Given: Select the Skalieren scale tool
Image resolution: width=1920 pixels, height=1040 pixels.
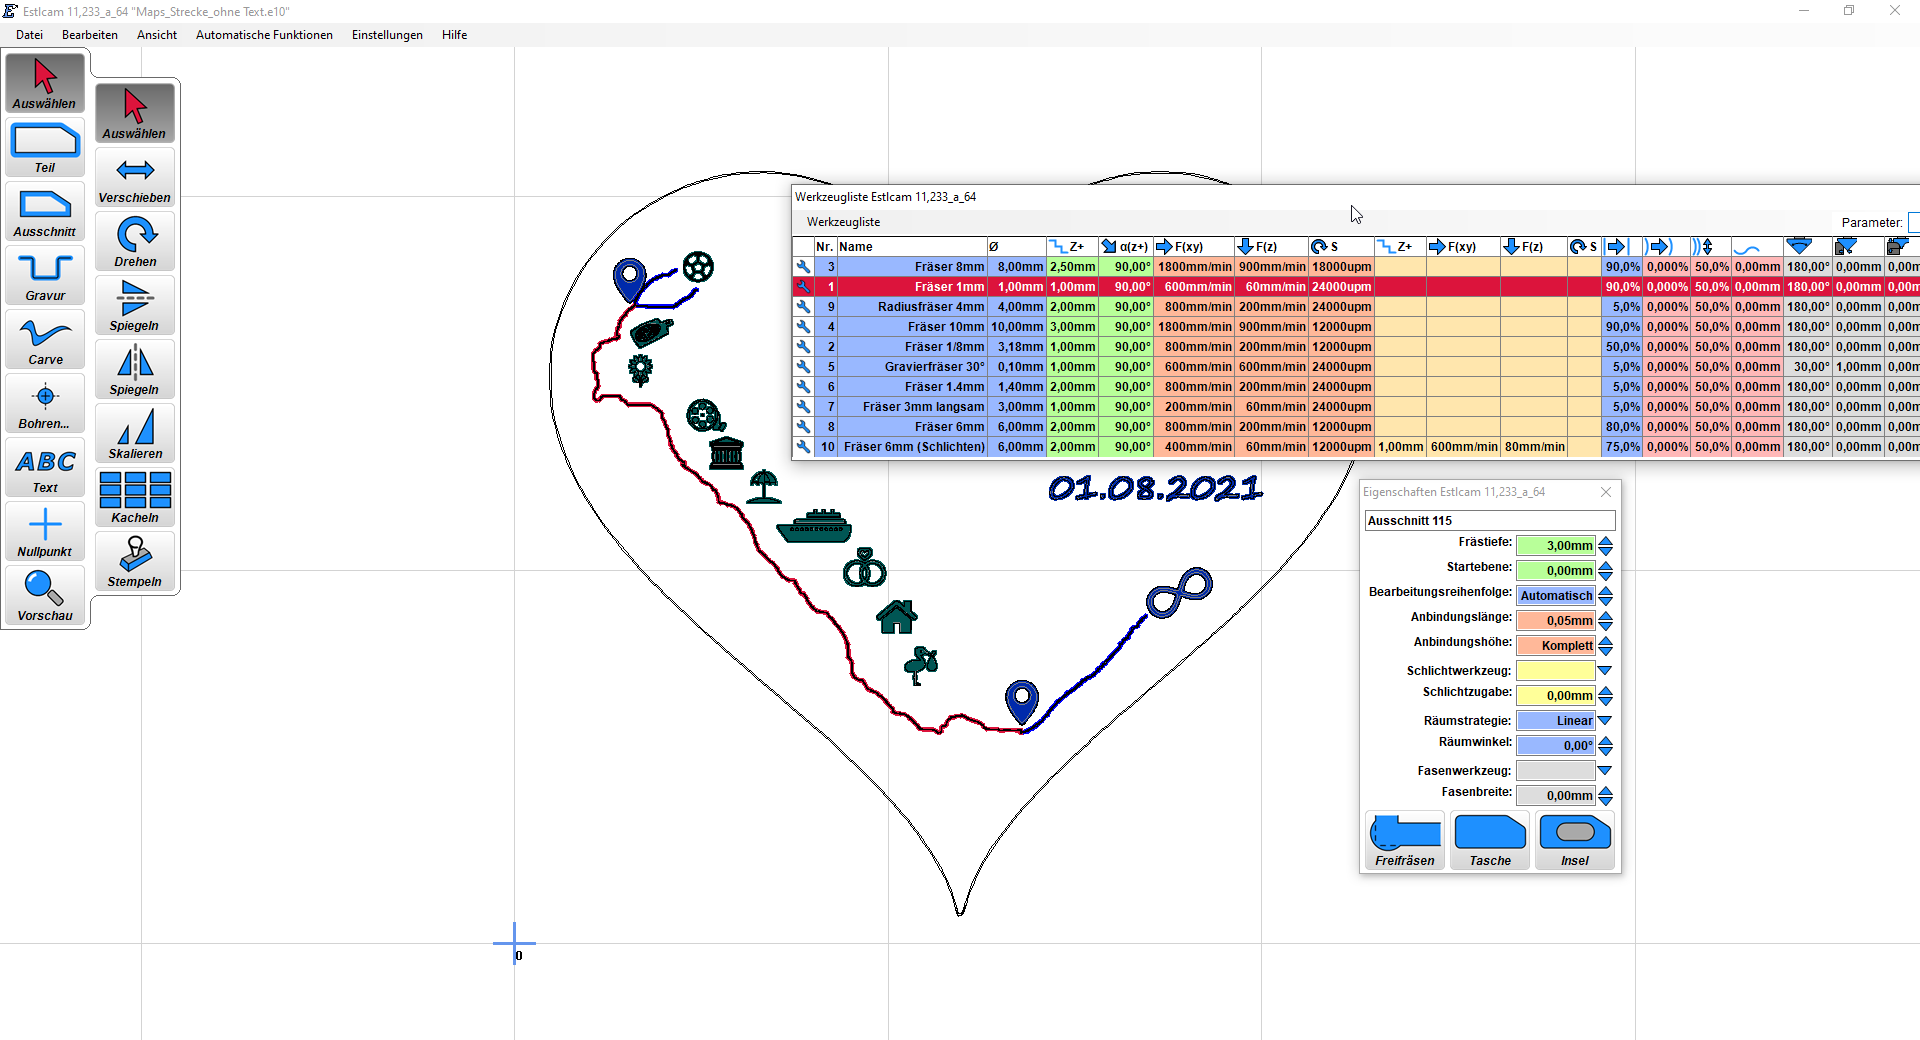Looking at the screenshot, I should coord(135,433).
